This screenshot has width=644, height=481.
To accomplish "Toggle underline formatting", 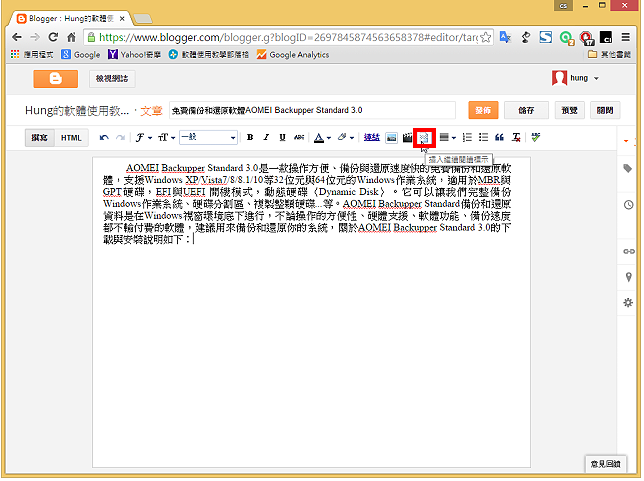I will 283,138.
